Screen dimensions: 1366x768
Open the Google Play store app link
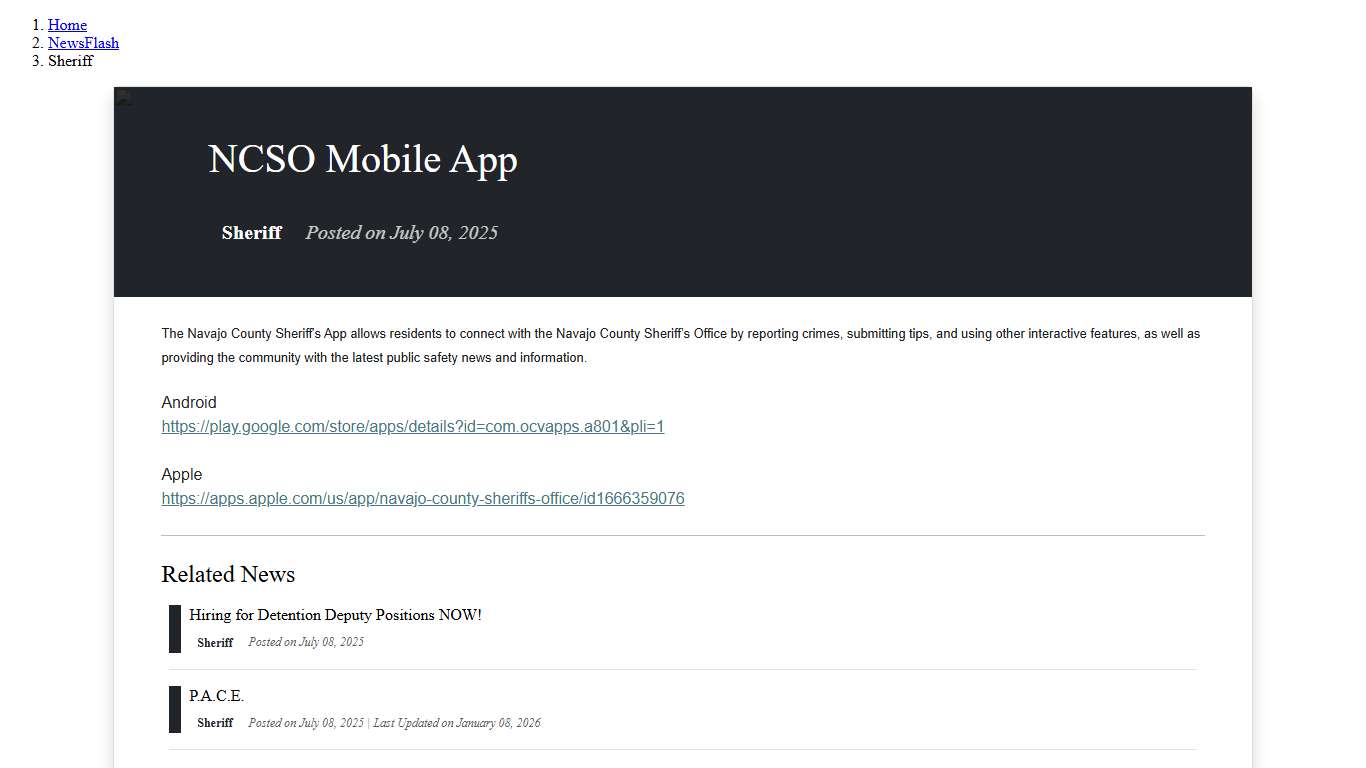tap(412, 426)
